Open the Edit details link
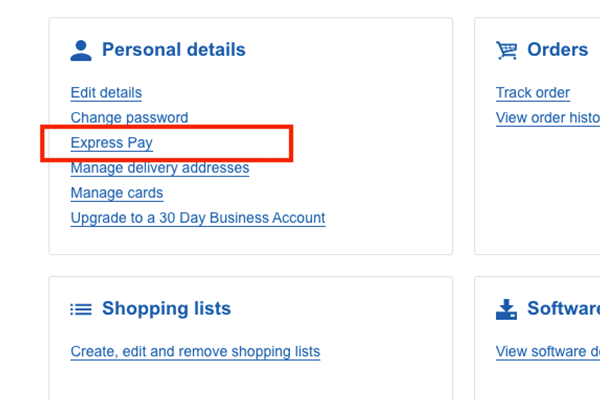 [106, 93]
